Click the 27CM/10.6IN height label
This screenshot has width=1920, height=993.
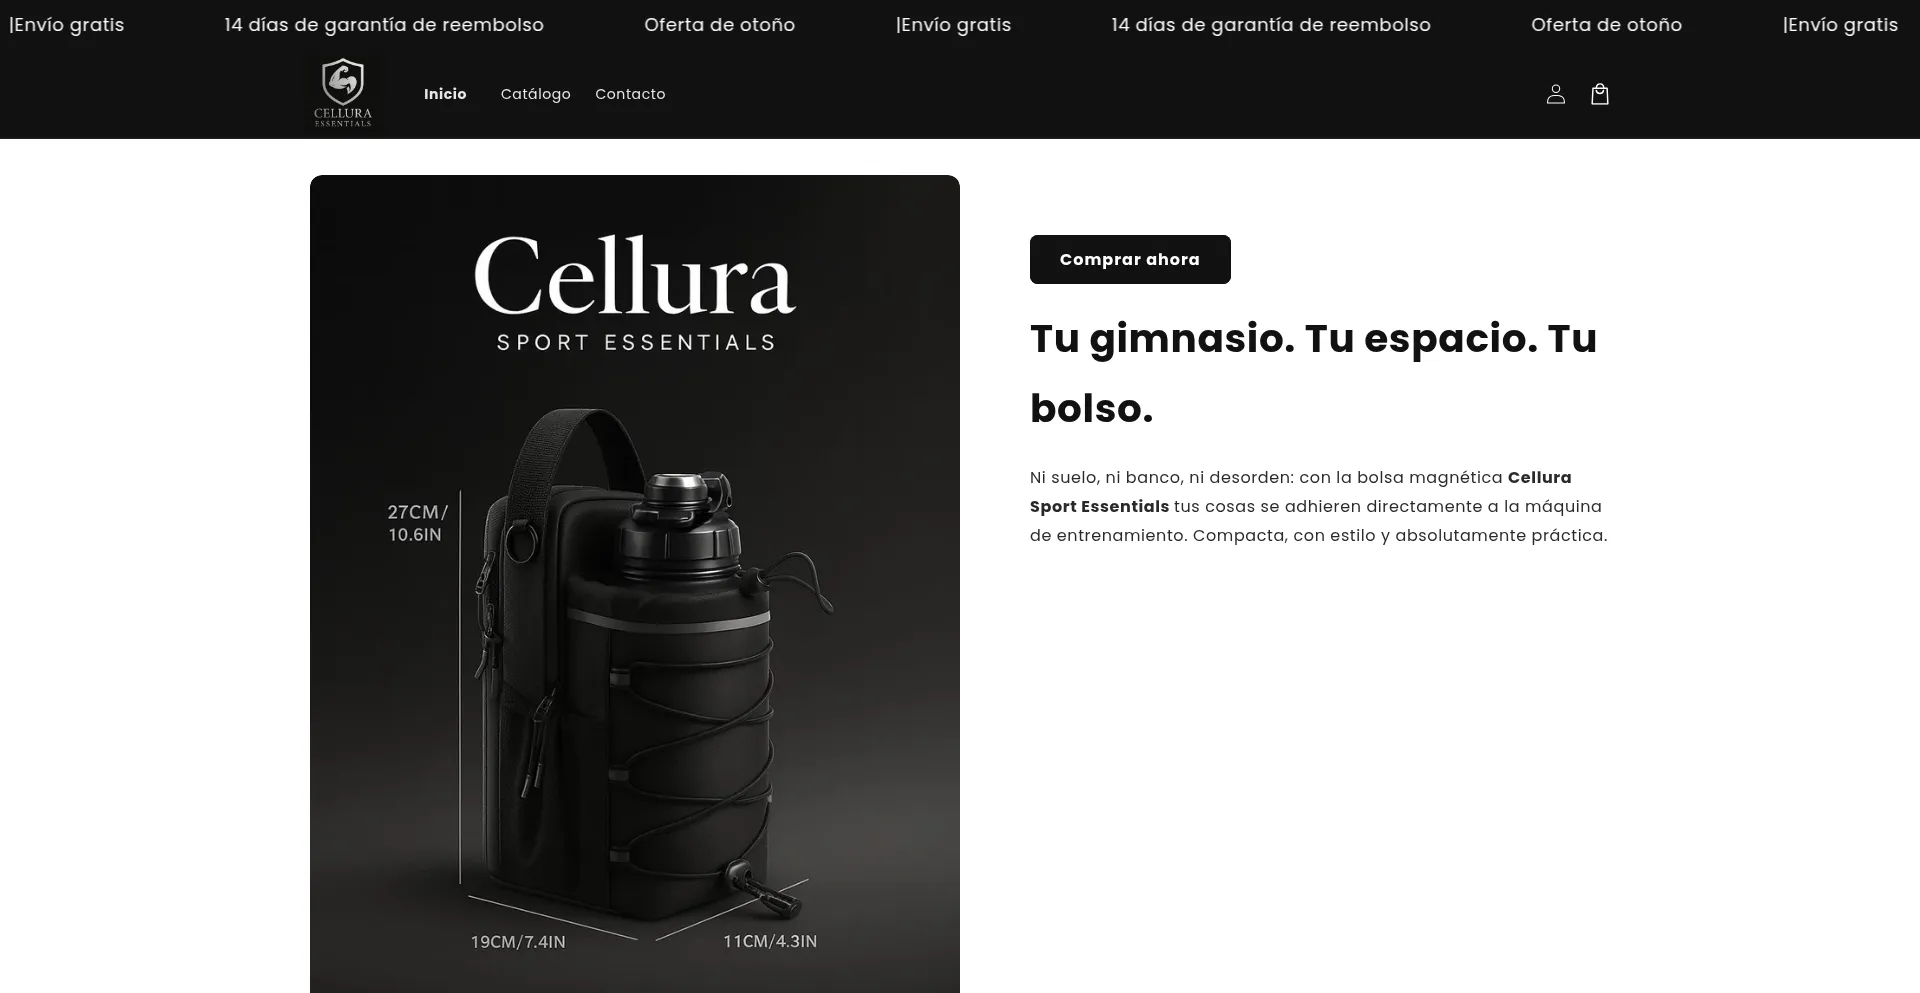click(x=417, y=523)
